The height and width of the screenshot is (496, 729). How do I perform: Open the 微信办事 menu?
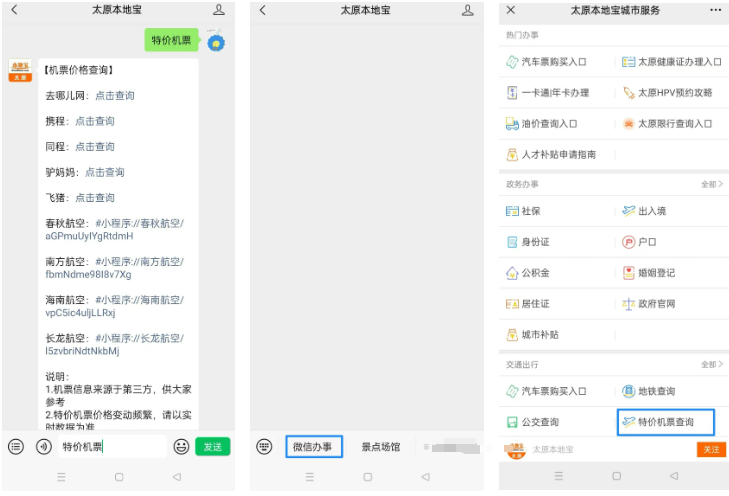coord(314,447)
